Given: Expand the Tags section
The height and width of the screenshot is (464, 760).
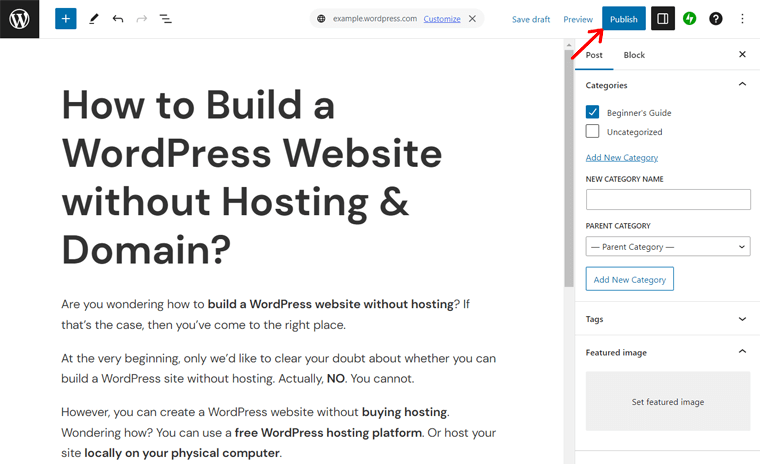Looking at the screenshot, I should pos(742,319).
